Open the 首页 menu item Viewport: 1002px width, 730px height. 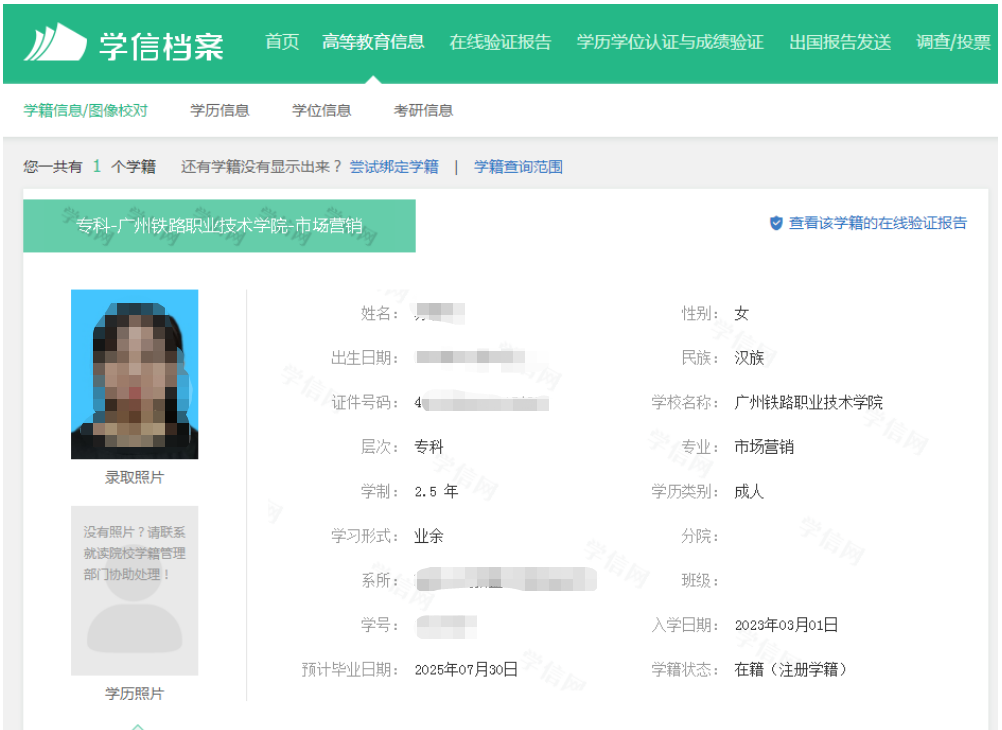[x=282, y=42]
